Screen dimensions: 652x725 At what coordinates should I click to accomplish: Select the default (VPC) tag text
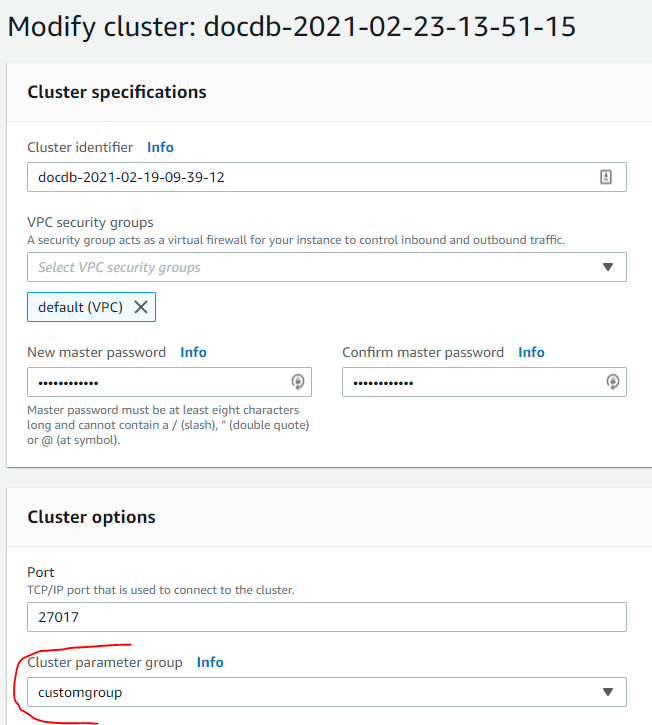click(80, 307)
